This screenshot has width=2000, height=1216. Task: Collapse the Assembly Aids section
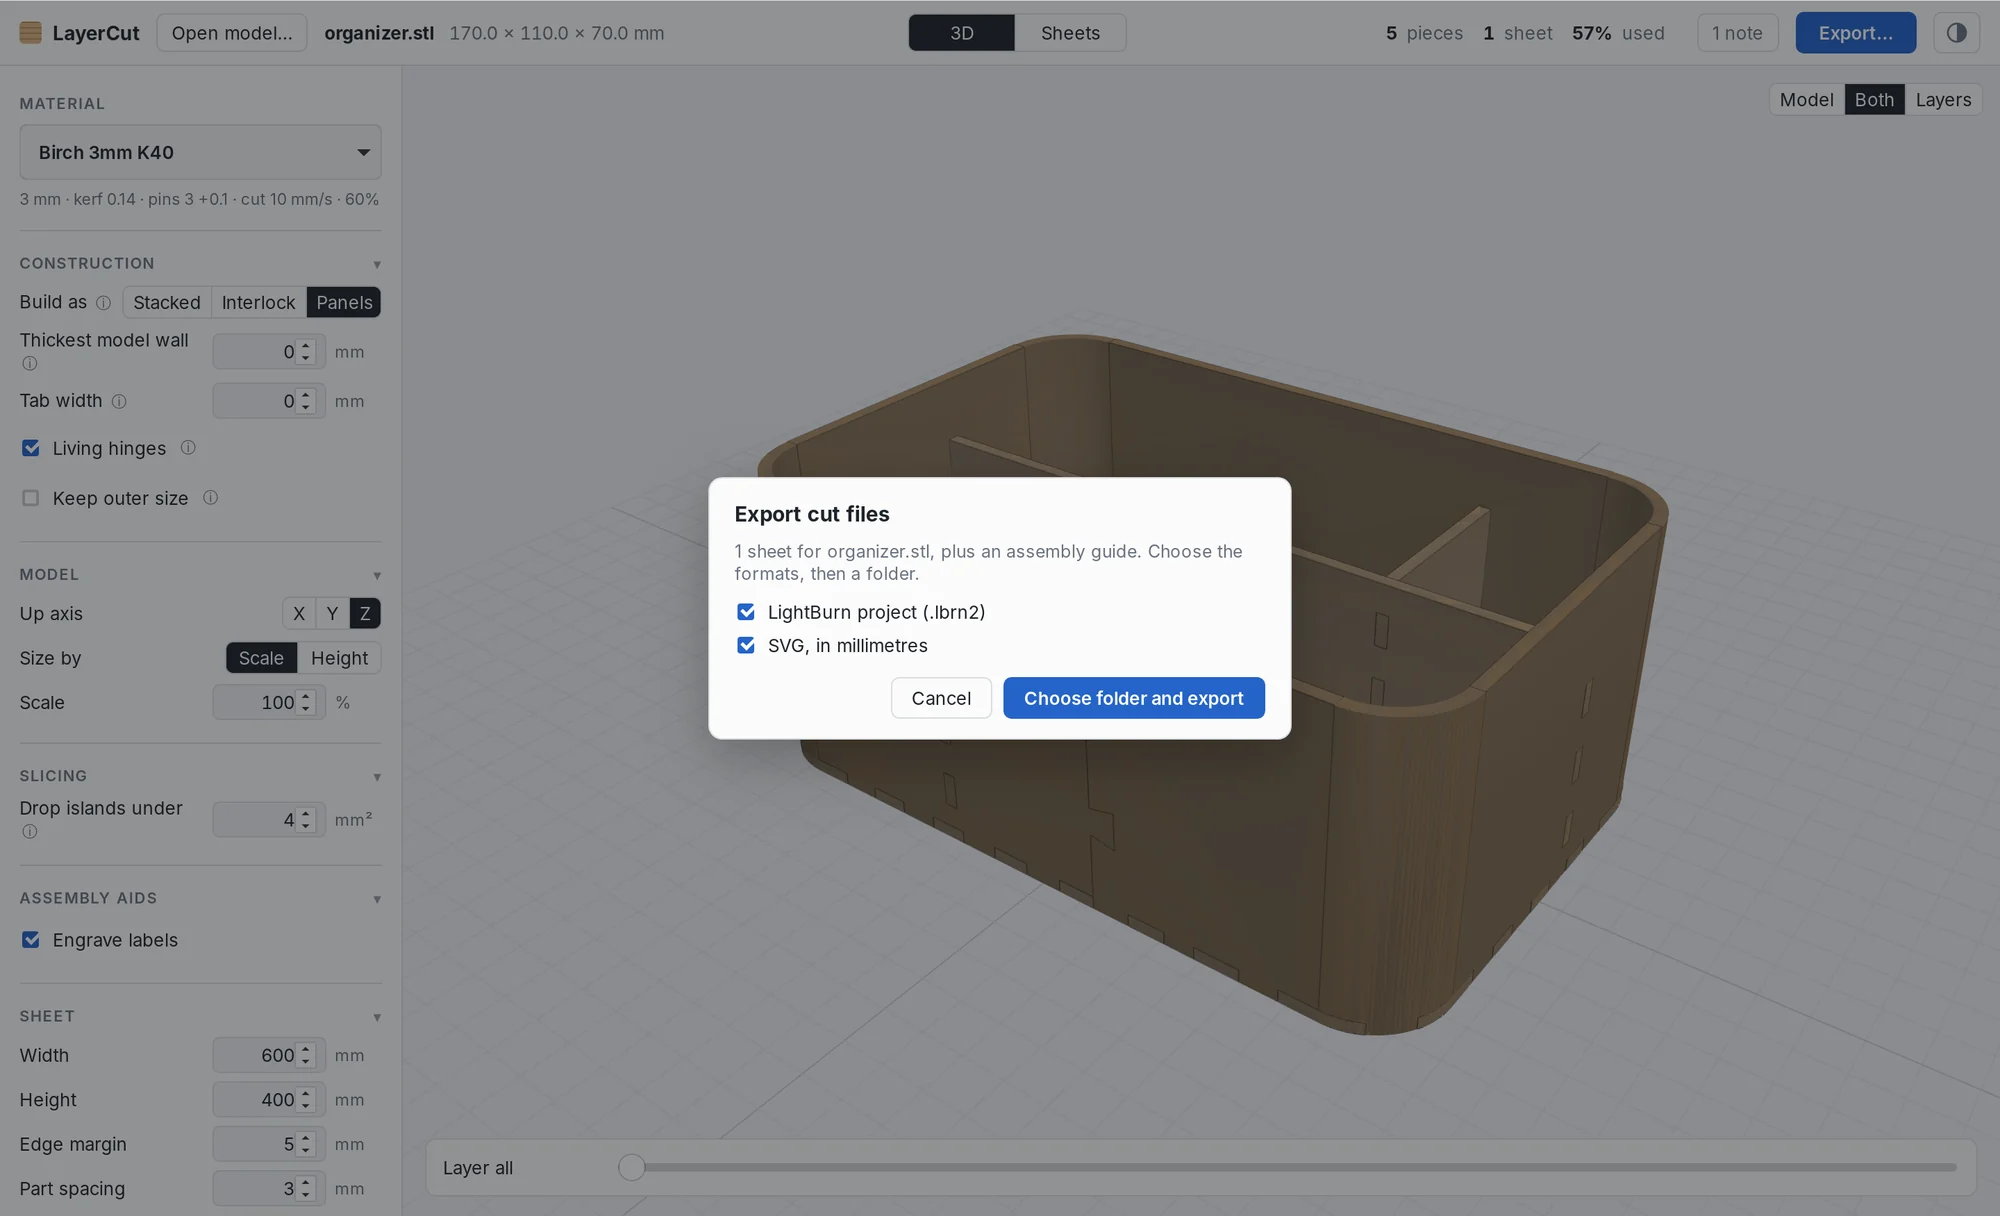click(377, 900)
